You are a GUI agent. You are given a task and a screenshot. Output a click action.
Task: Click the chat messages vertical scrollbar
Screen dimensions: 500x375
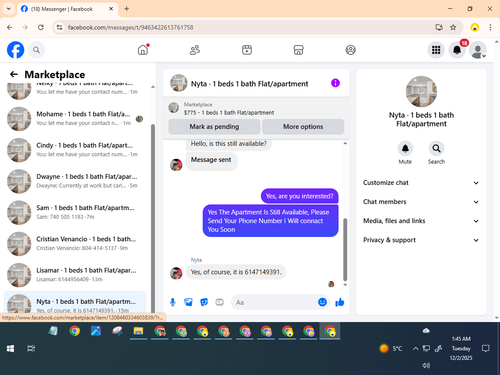(x=345, y=249)
